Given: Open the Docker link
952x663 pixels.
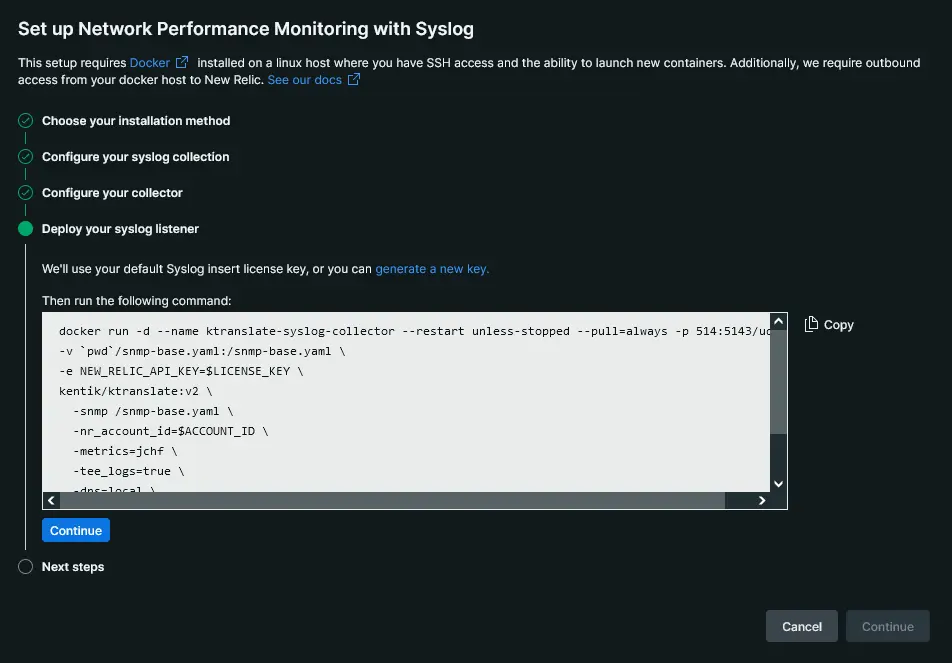Looking at the screenshot, I should (x=149, y=63).
